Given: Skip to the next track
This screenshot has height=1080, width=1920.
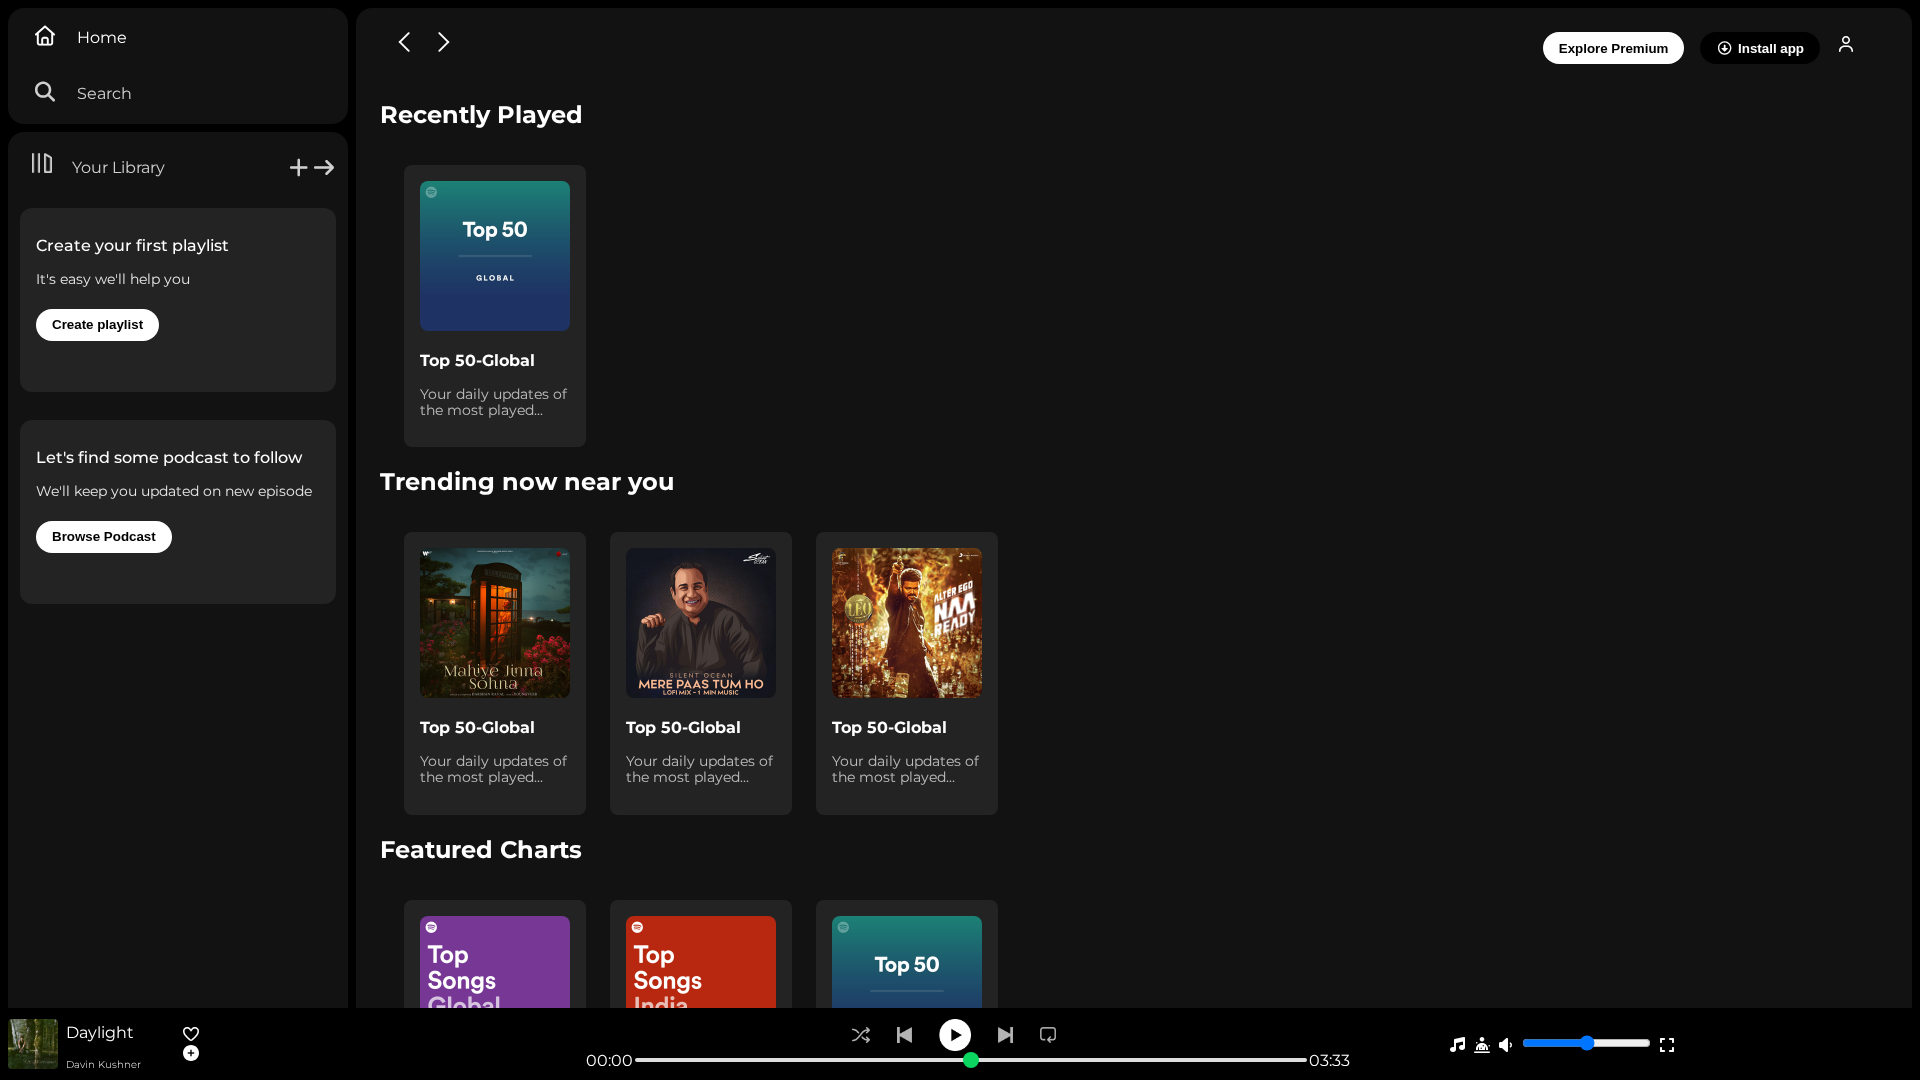Looking at the screenshot, I should 1005,1035.
